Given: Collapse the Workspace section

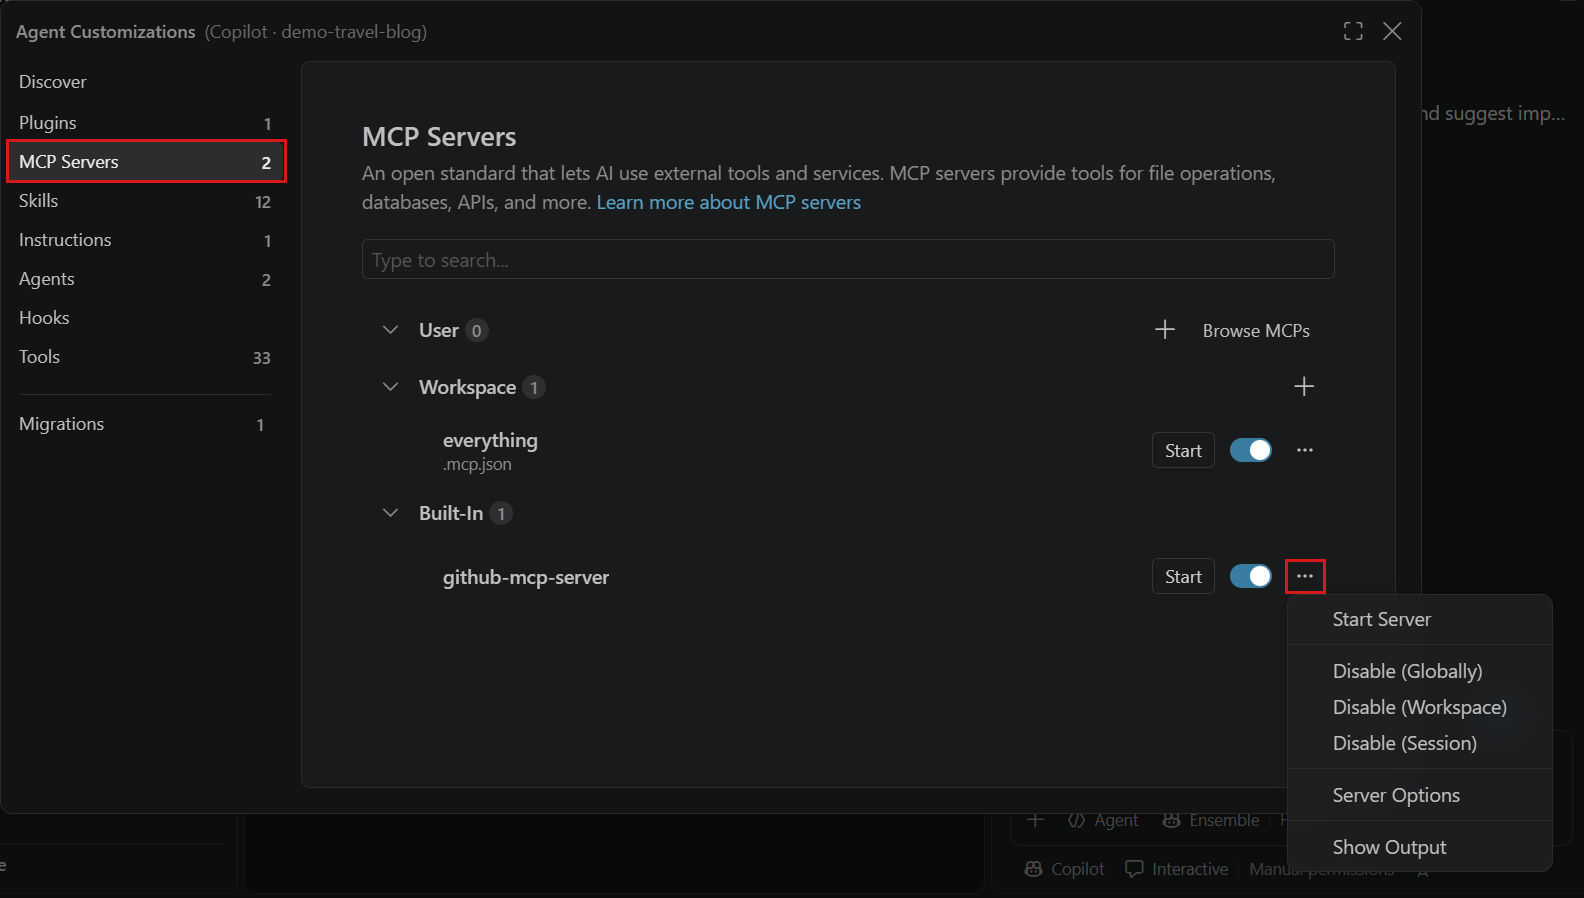Looking at the screenshot, I should click(391, 387).
